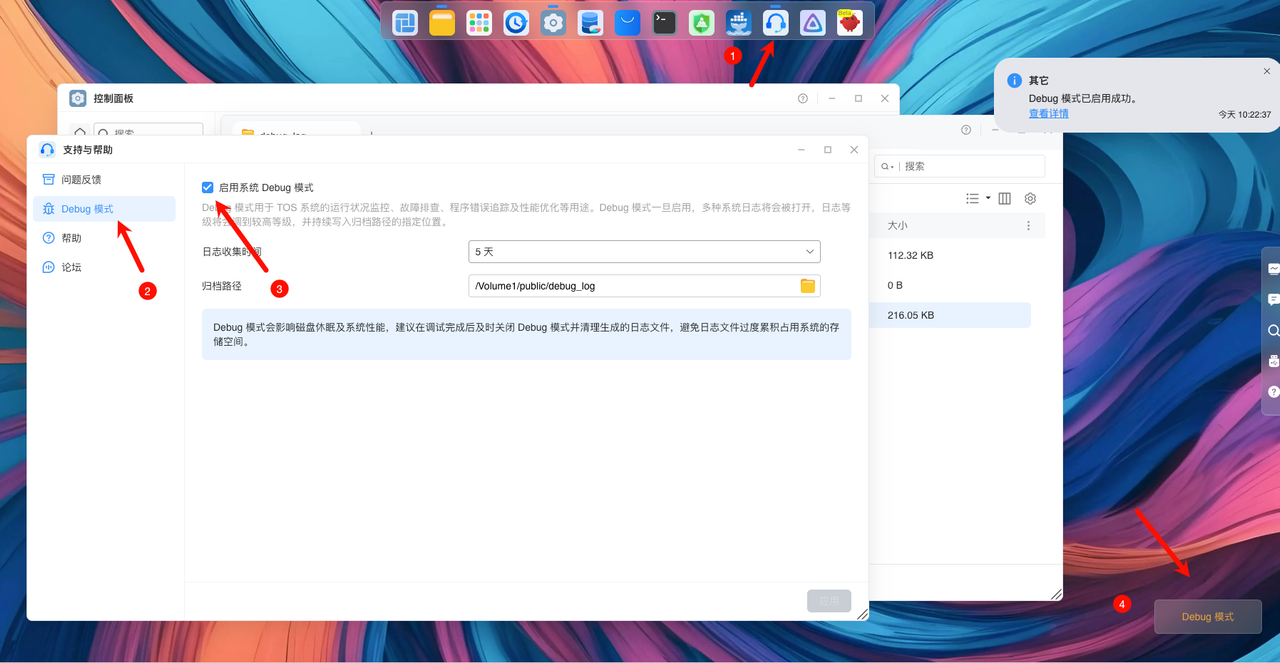Click the help icon in file manager title bar
Viewport: 1280px width, 663px height.
pos(966,130)
